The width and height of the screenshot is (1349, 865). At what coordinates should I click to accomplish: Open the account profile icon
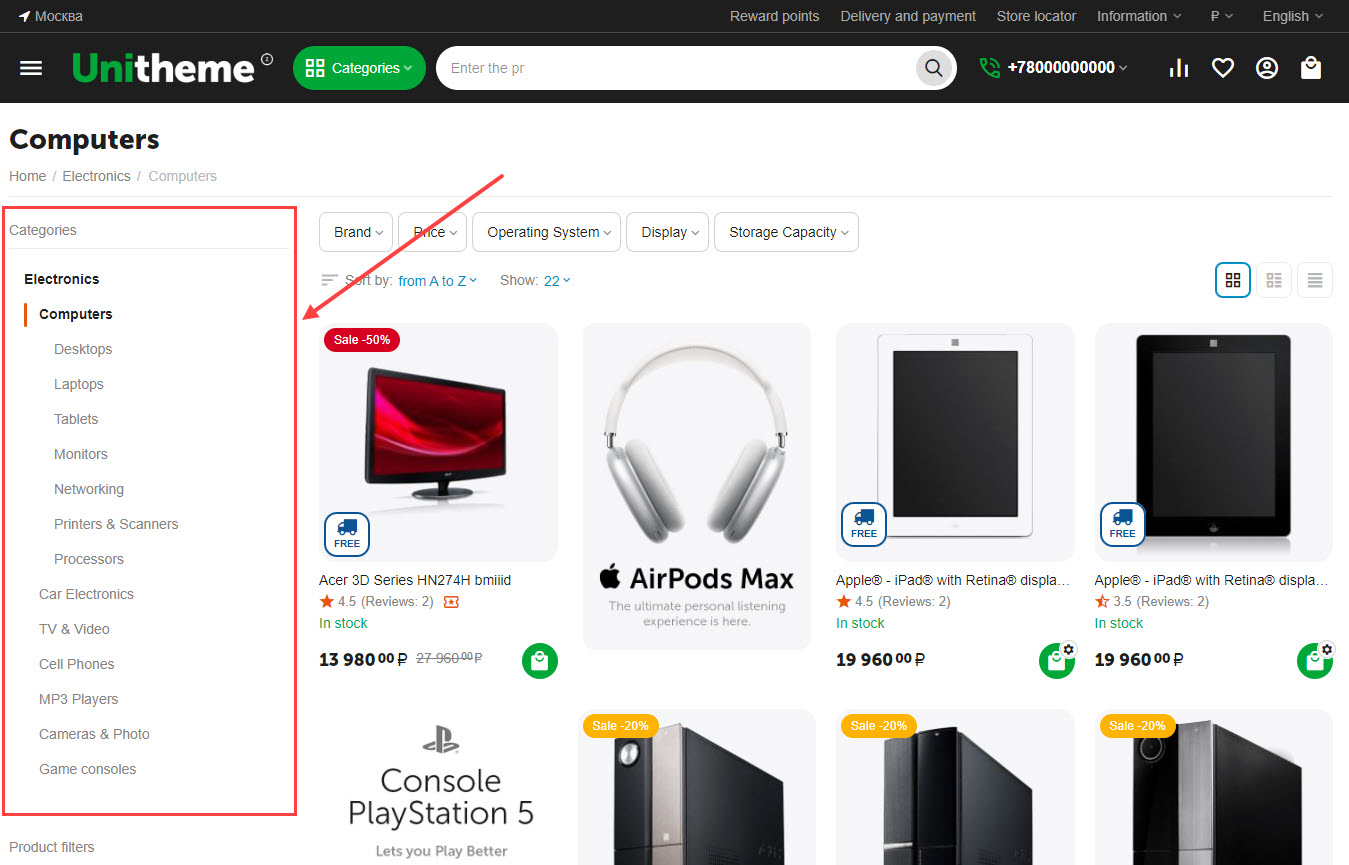(x=1266, y=68)
